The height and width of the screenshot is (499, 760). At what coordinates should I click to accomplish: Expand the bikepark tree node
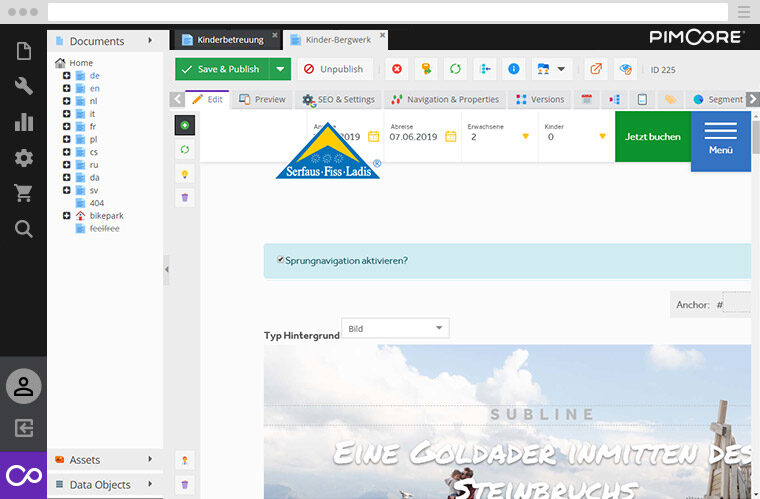(66, 216)
